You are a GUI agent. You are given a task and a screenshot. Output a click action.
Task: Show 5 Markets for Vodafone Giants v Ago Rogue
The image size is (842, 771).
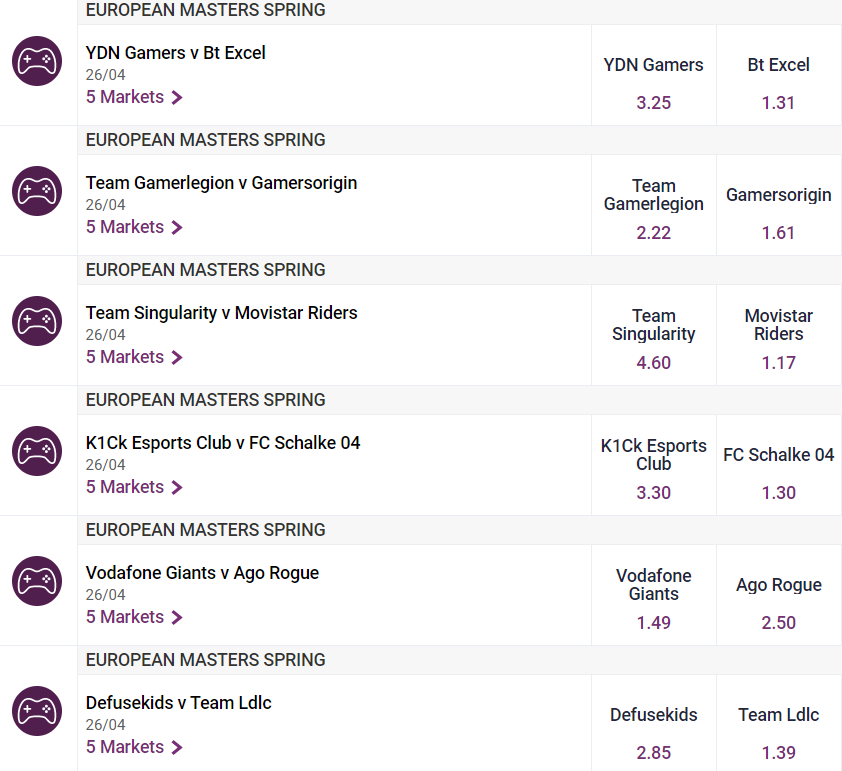pos(134,617)
